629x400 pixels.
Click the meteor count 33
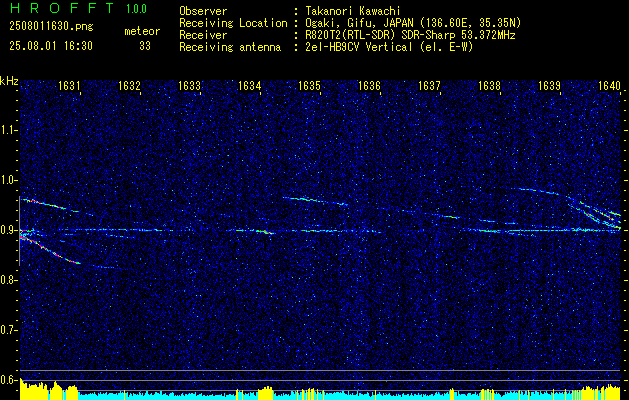coord(145,46)
